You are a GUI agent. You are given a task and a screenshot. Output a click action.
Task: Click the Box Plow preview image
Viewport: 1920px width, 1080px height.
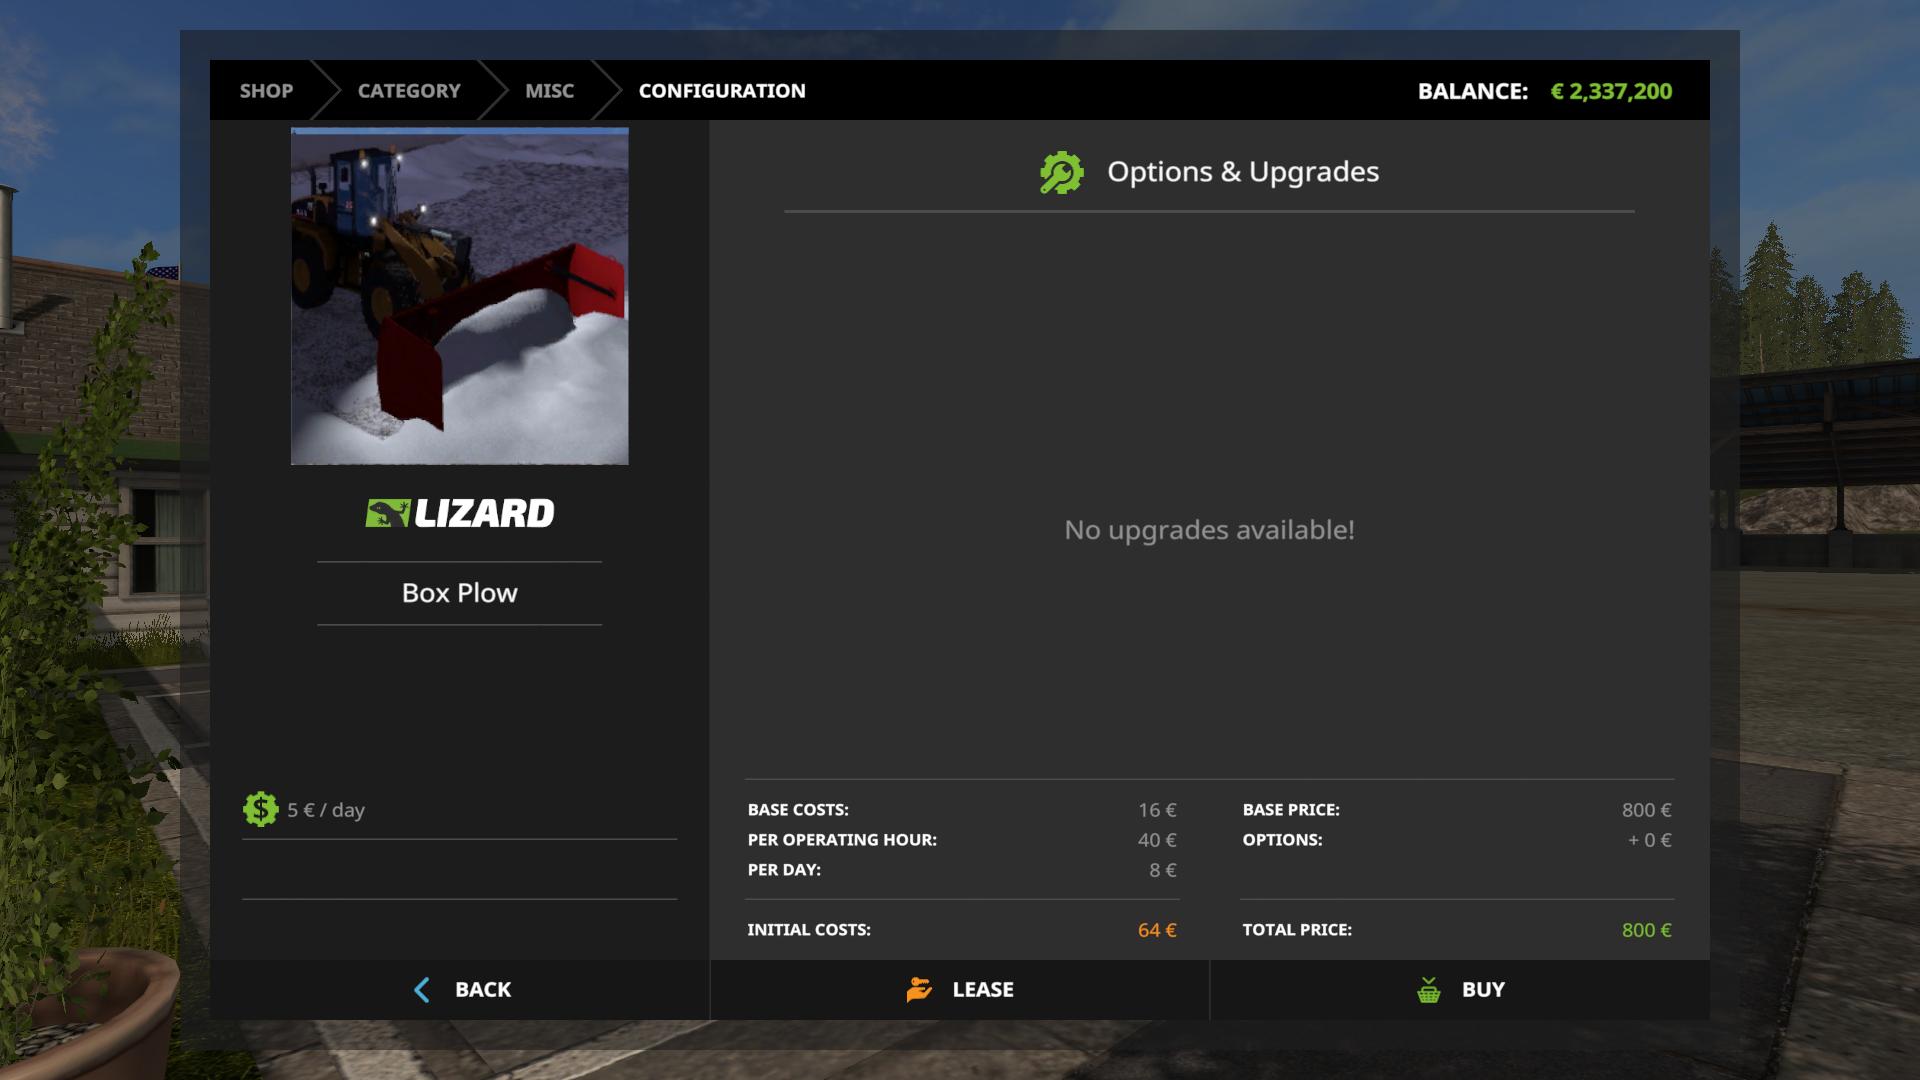[460, 296]
